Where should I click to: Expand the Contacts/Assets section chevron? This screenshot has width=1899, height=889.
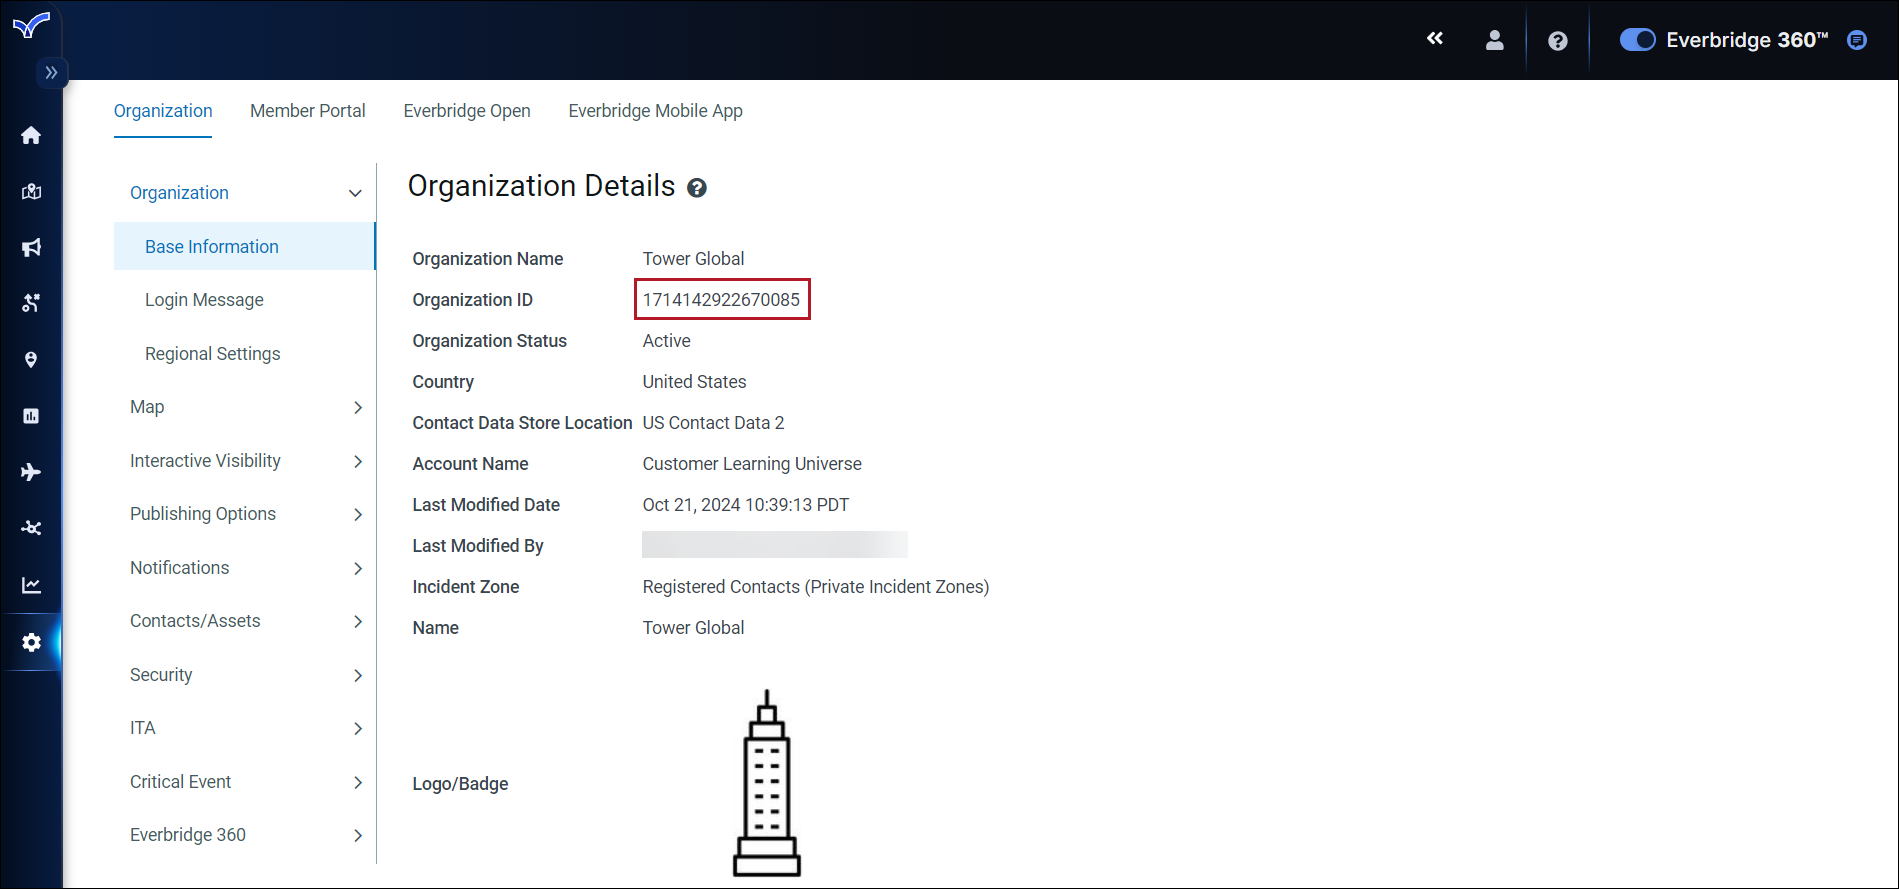click(358, 621)
